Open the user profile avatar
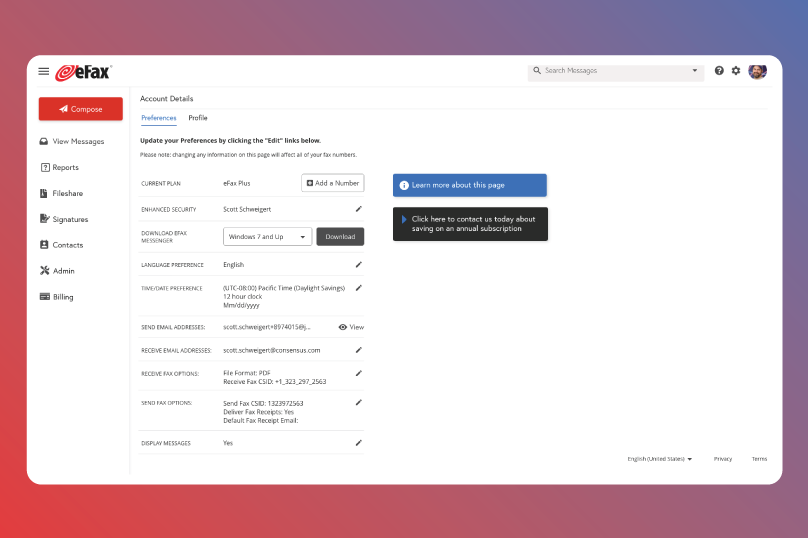The width and height of the screenshot is (808, 538). [x=758, y=71]
